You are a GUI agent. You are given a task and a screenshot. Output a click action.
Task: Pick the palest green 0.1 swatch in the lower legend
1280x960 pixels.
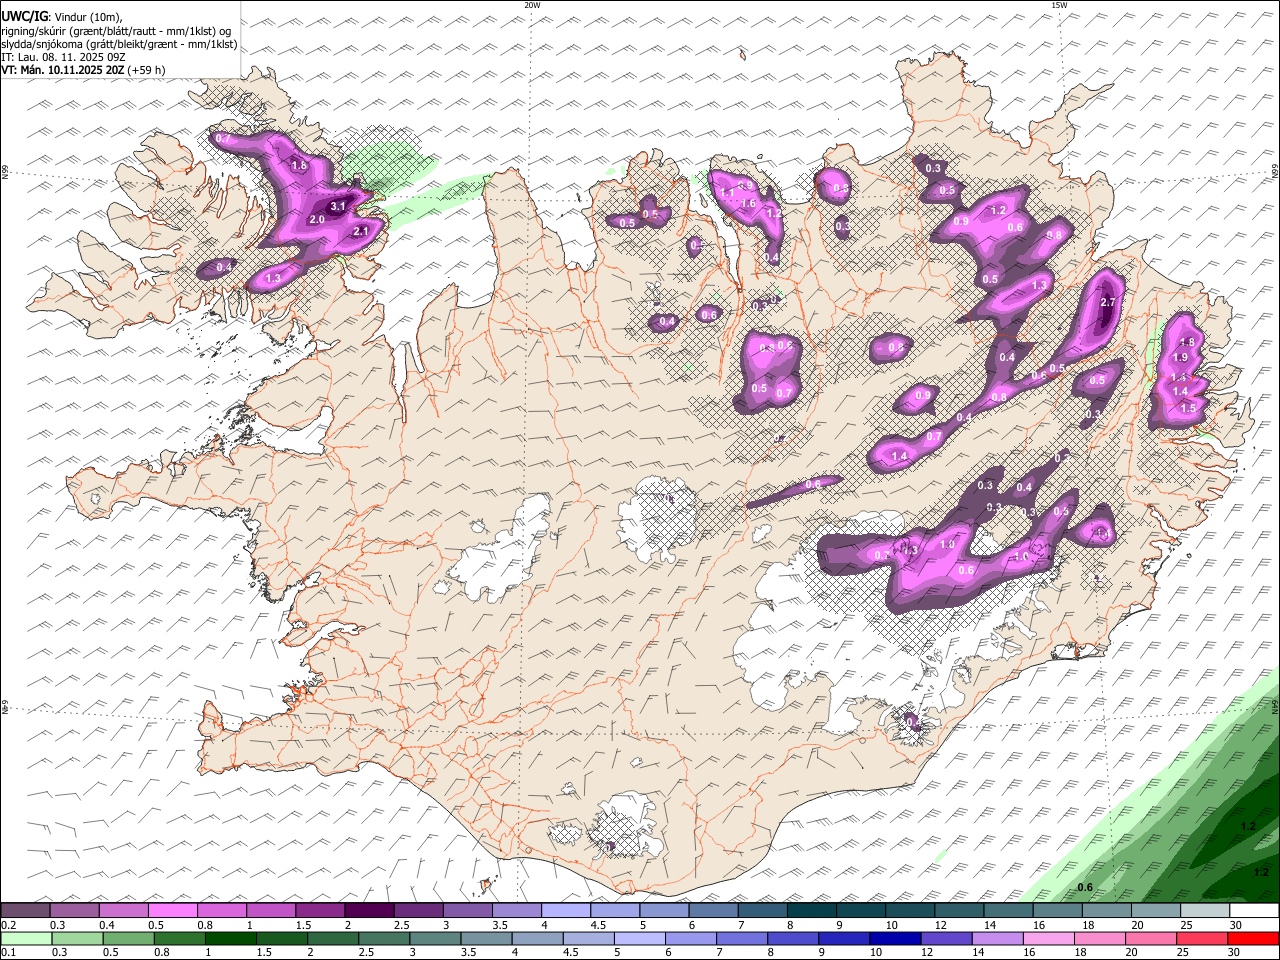point(25,938)
